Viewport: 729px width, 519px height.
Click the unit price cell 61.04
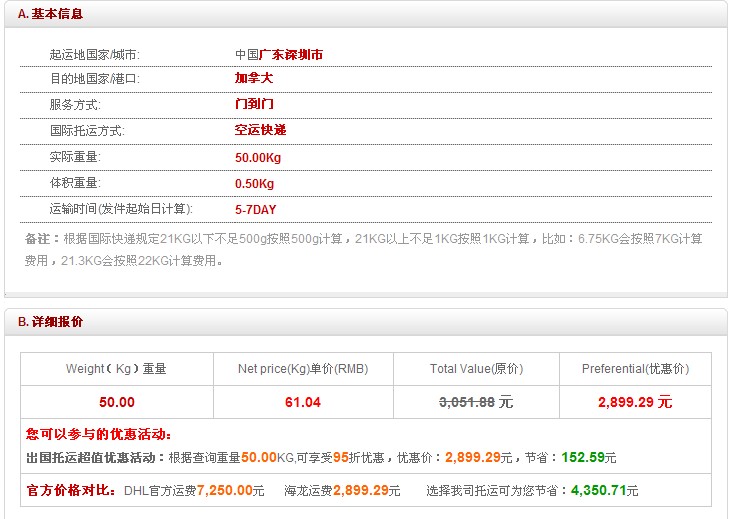click(x=303, y=402)
